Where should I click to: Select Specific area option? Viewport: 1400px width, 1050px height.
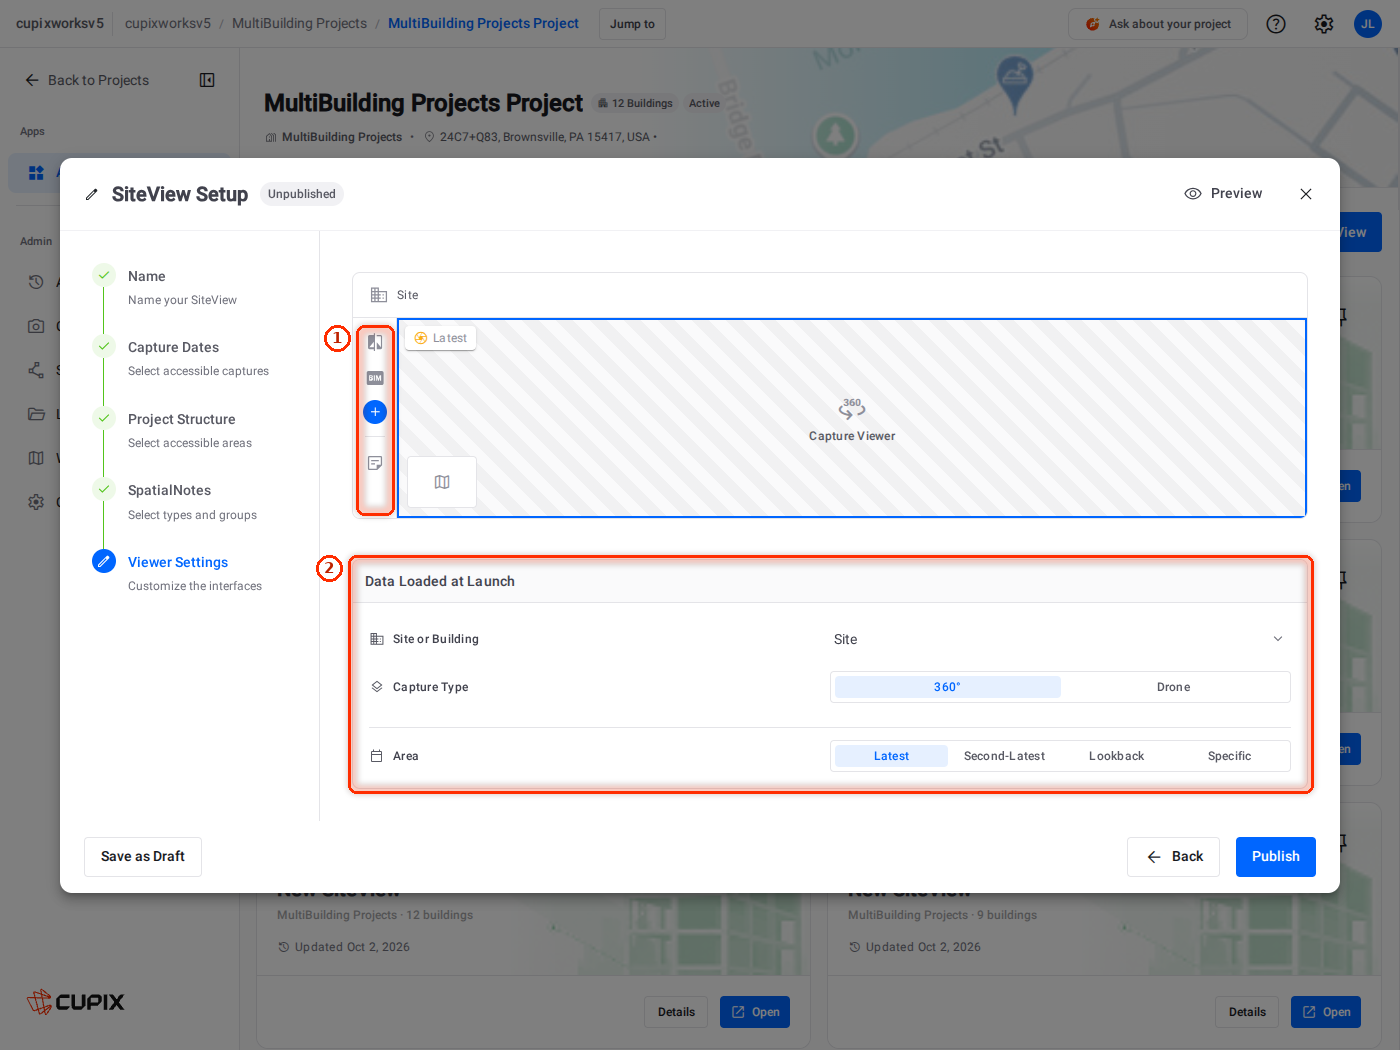1229,756
